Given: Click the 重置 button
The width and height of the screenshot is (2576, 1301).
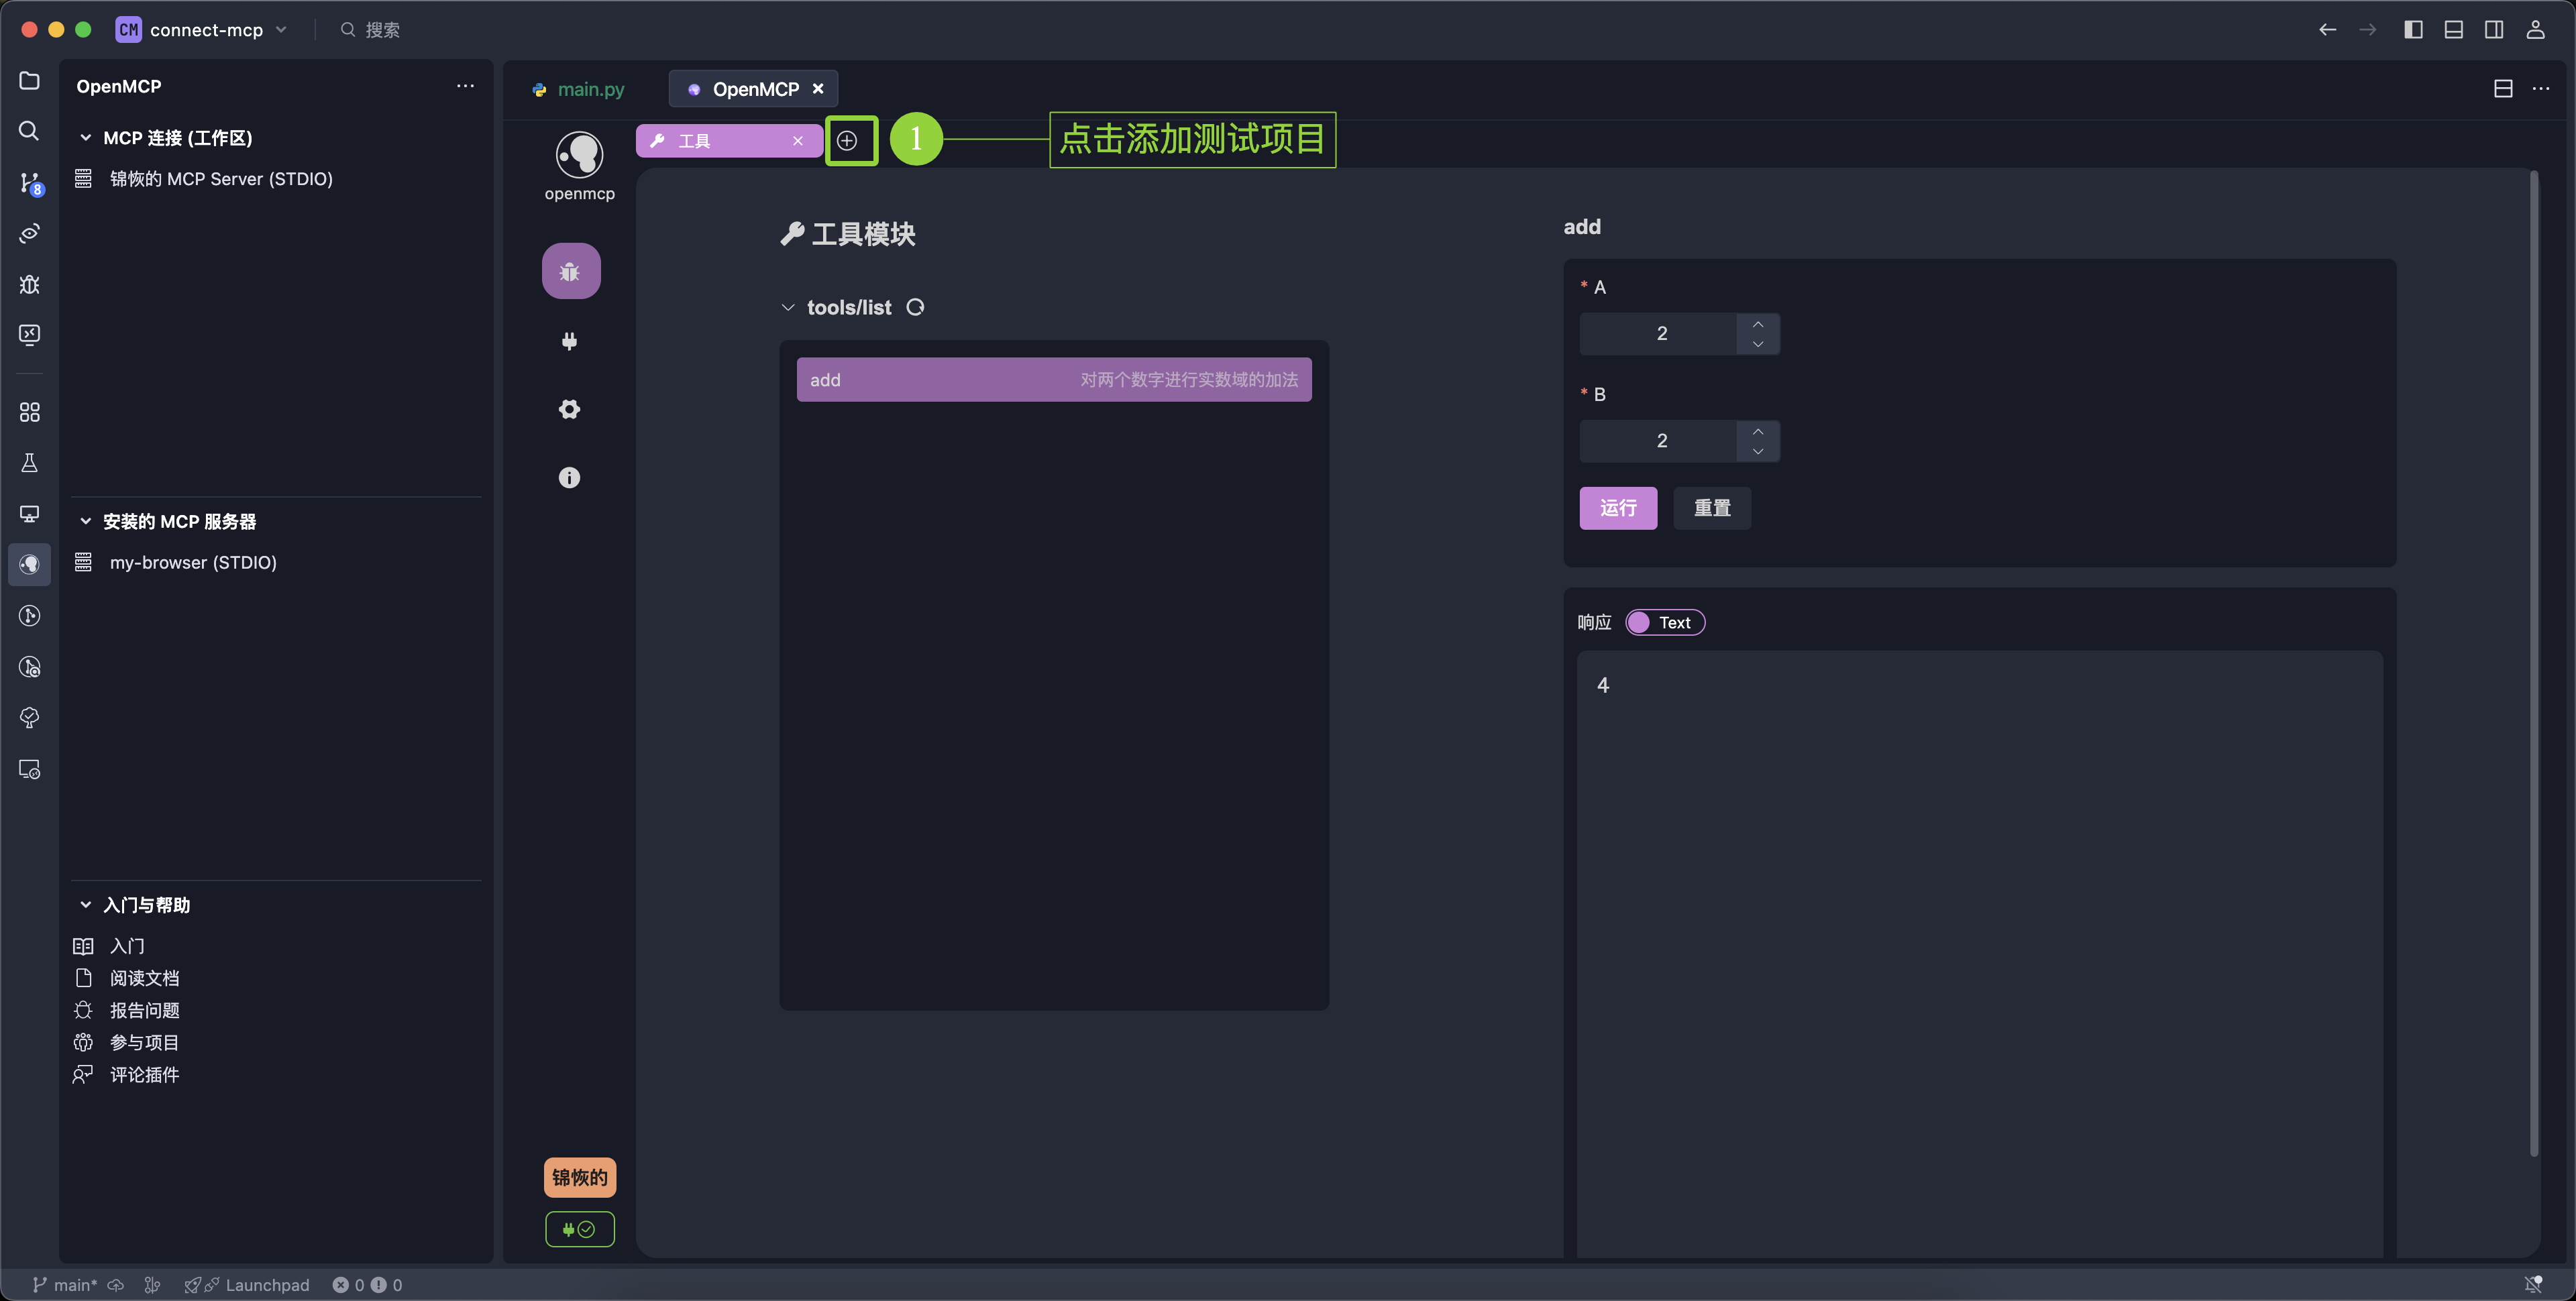Looking at the screenshot, I should (x=1711, y=508).
